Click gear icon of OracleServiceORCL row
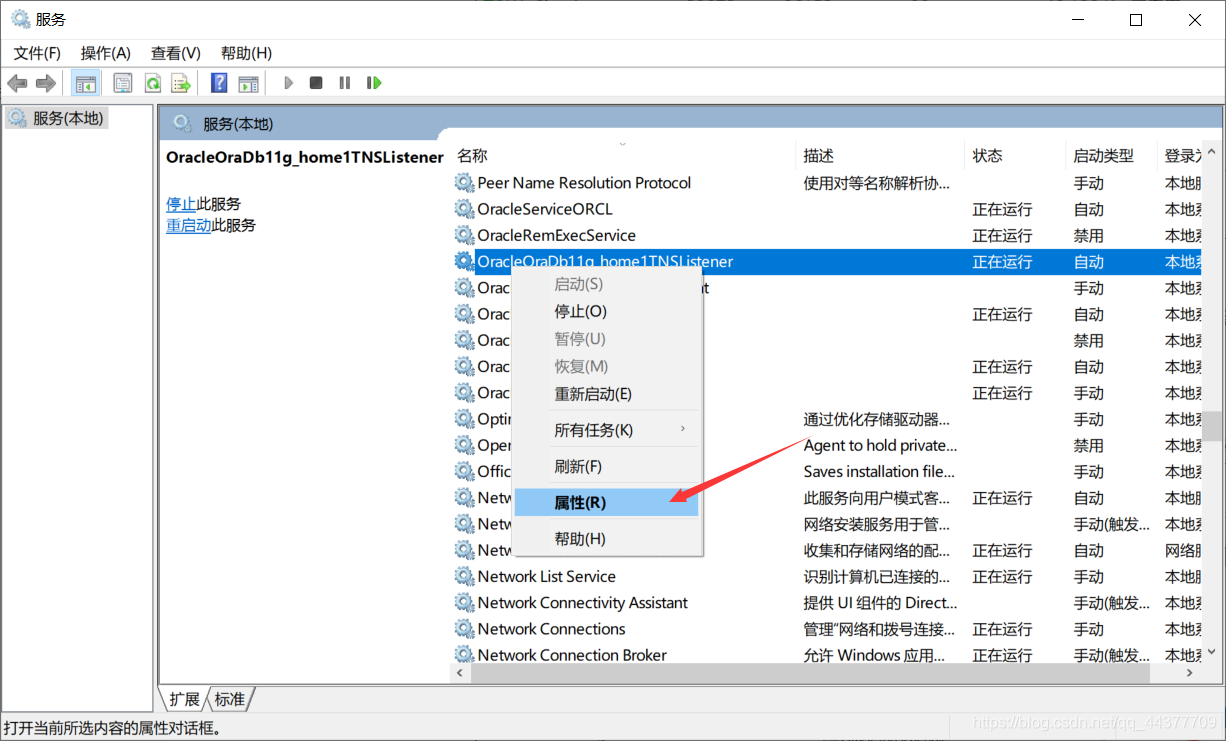 tap(464, 209)
